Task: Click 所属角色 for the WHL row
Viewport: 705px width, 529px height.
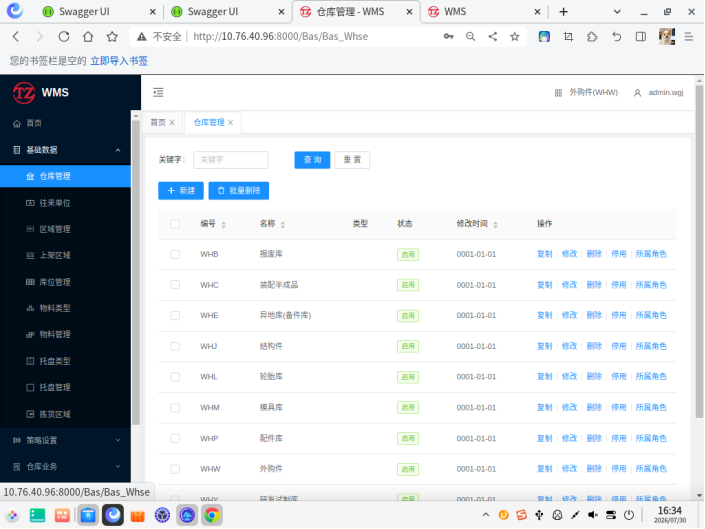Action: [651, 377]
